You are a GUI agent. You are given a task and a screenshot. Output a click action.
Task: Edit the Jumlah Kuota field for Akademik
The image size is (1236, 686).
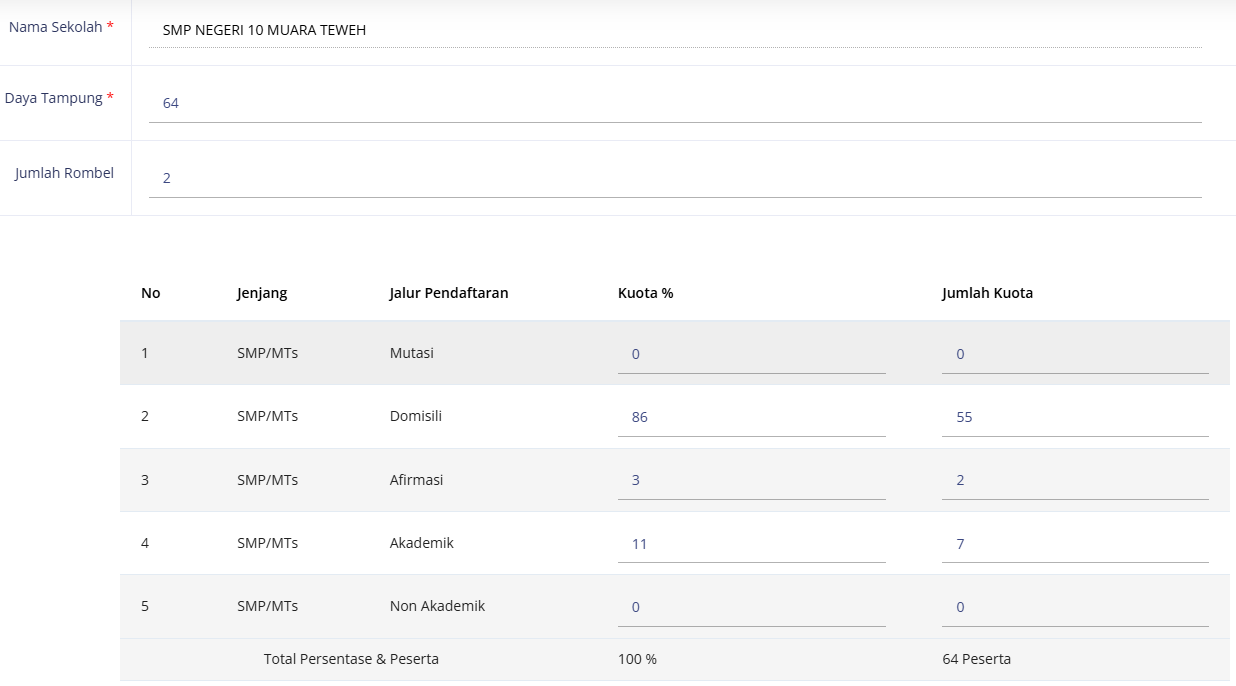tap(1074, 544)
